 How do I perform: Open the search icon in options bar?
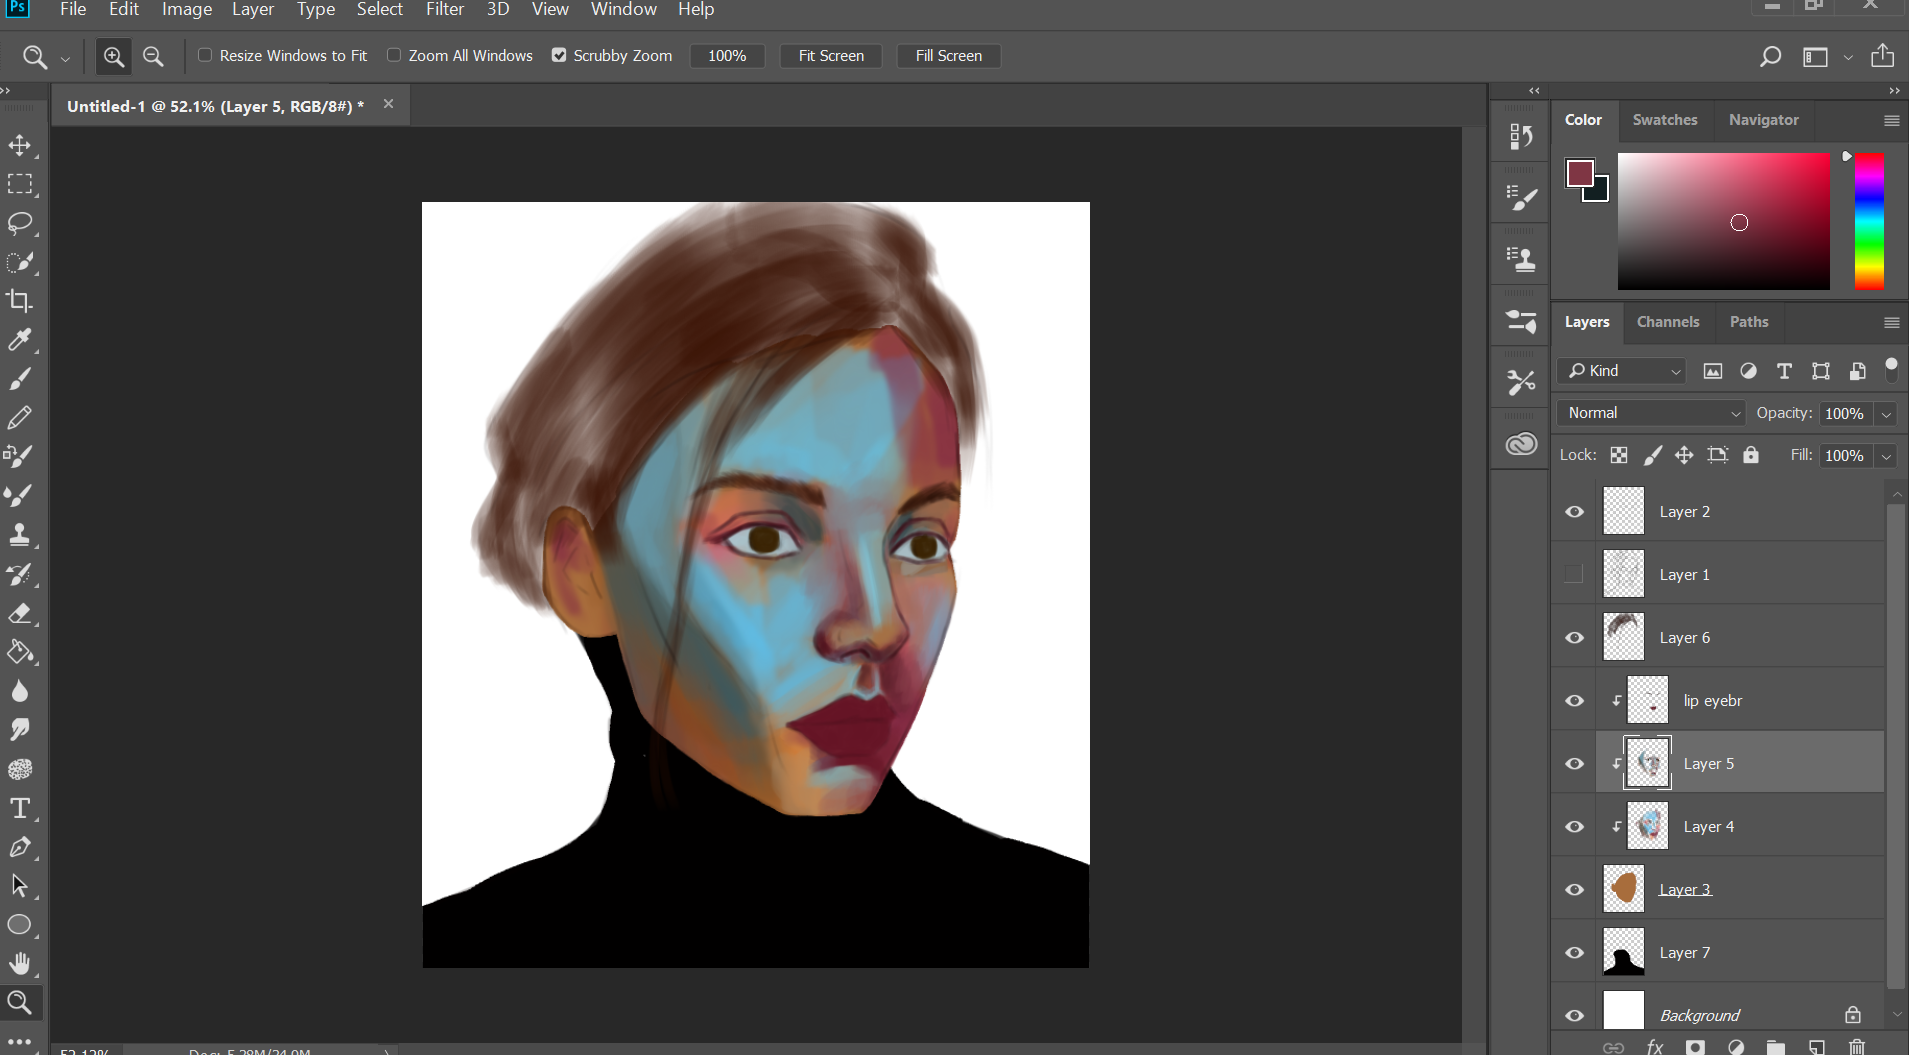[1770, 56]
